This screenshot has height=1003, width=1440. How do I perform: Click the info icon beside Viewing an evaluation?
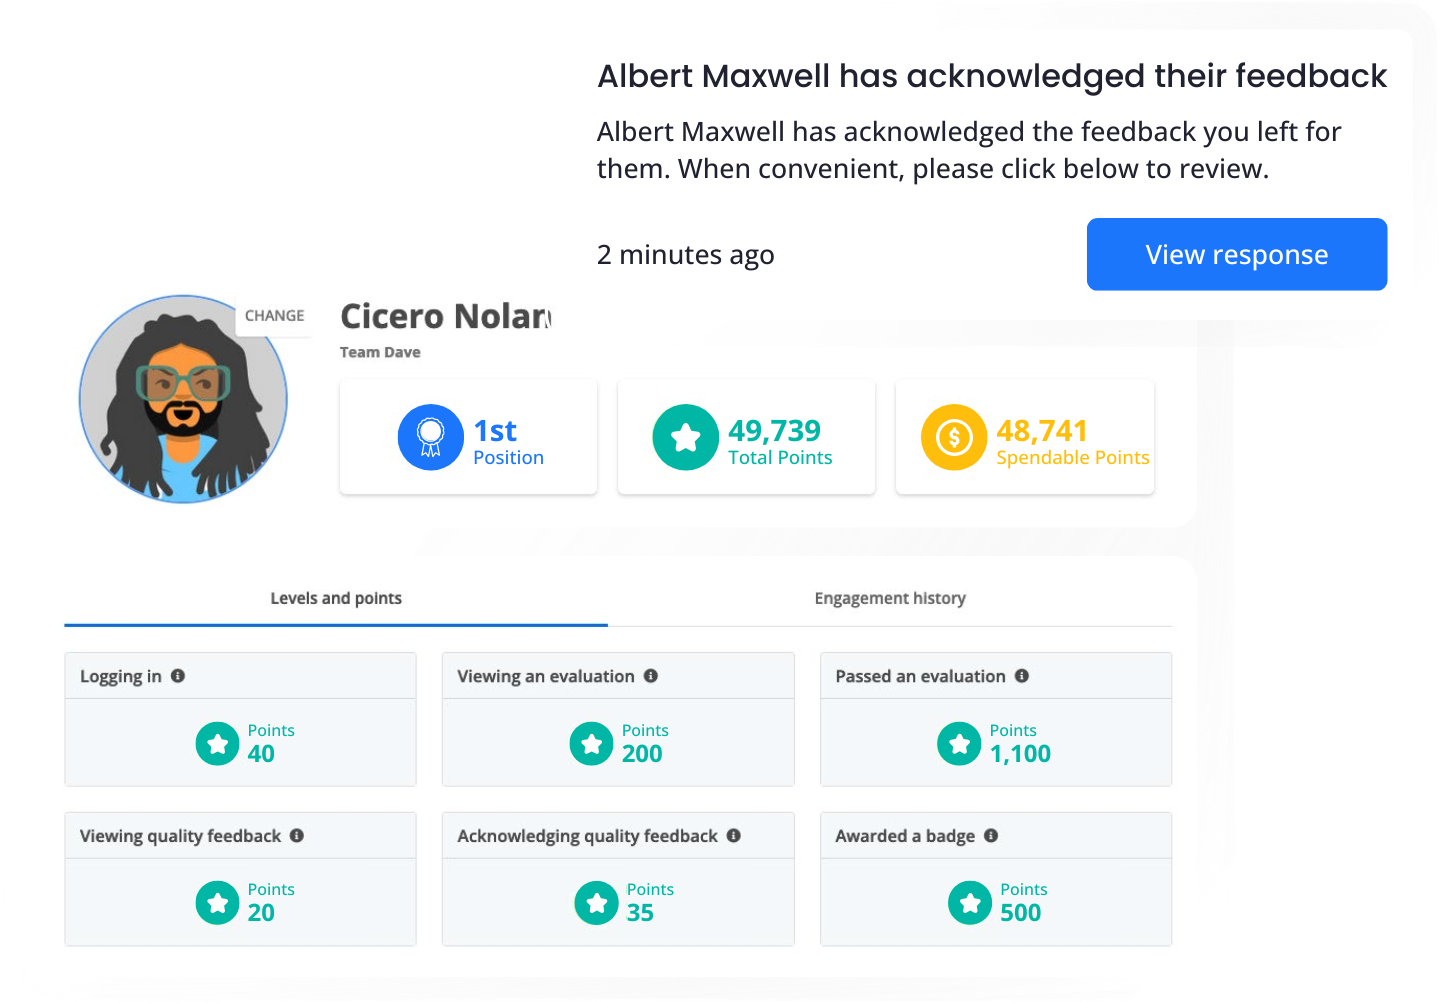(x=651, y=676)
